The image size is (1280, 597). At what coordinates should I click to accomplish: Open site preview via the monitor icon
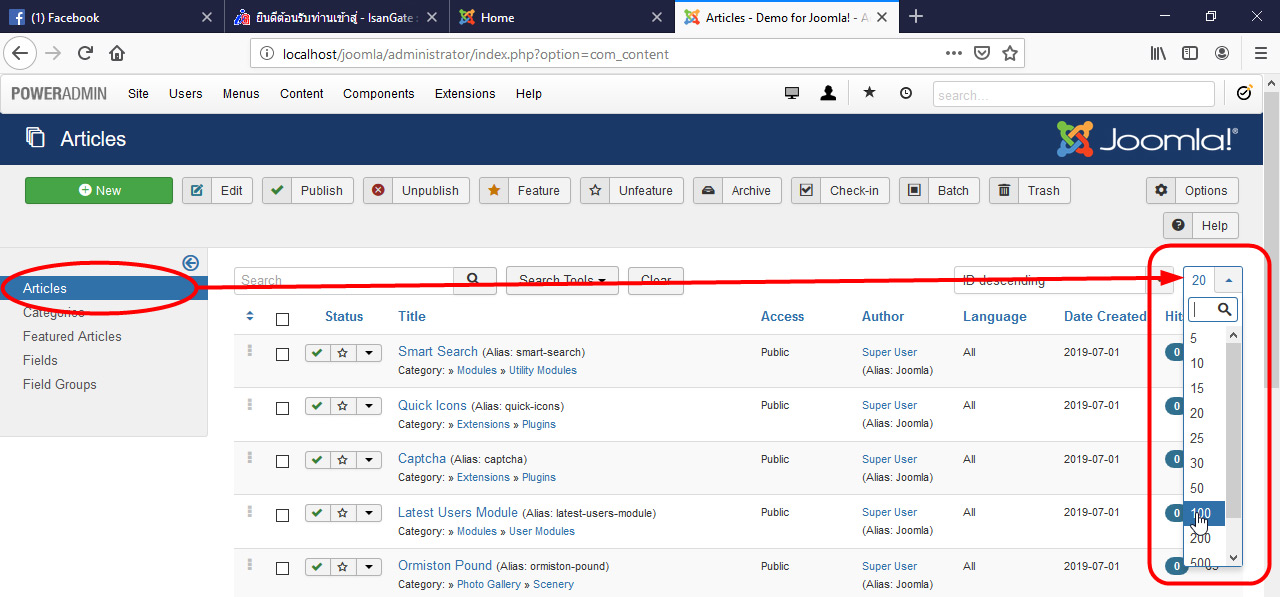pyautogui.click(x=791, y=92)
